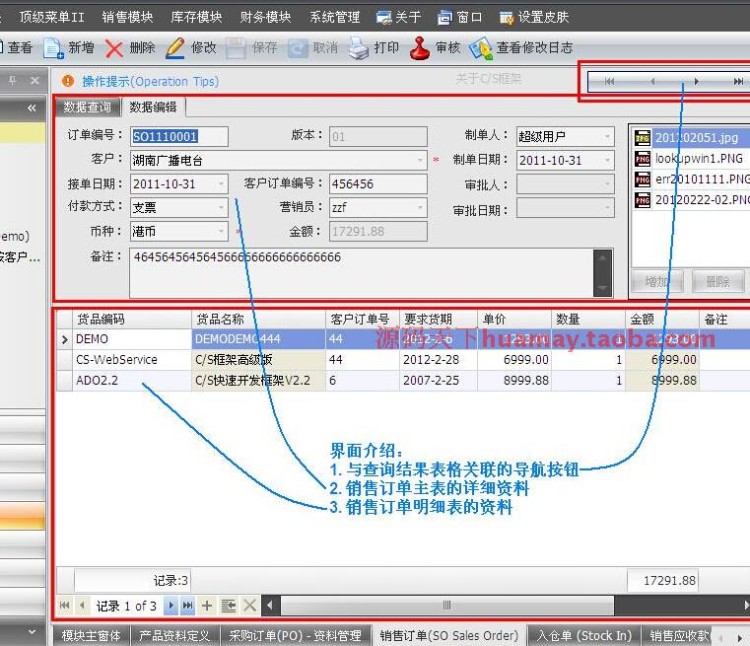
Task: Click the 审核 (Approve) stamp icon
Action: tap(421, 48)
